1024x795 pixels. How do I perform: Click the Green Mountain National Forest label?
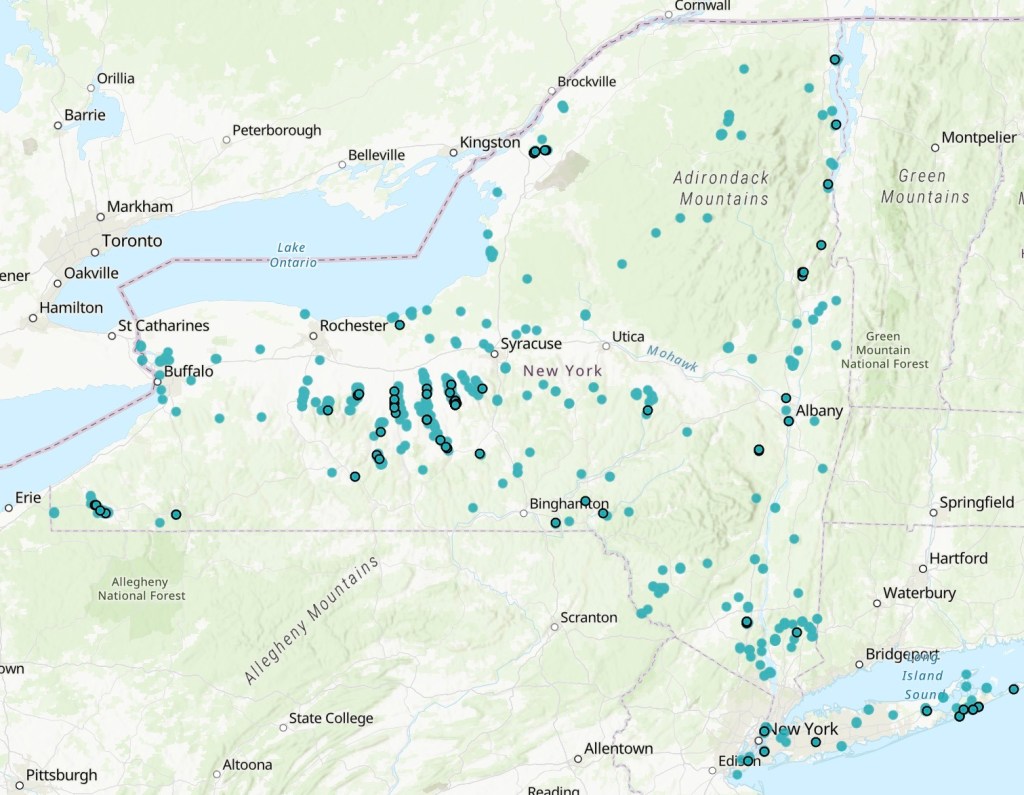[883, 350]
